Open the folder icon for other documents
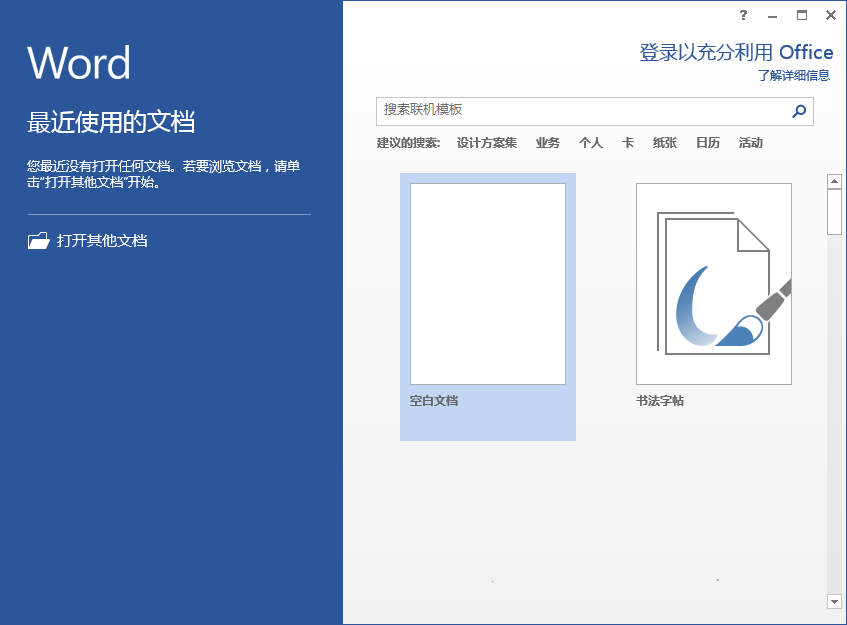 38,240
